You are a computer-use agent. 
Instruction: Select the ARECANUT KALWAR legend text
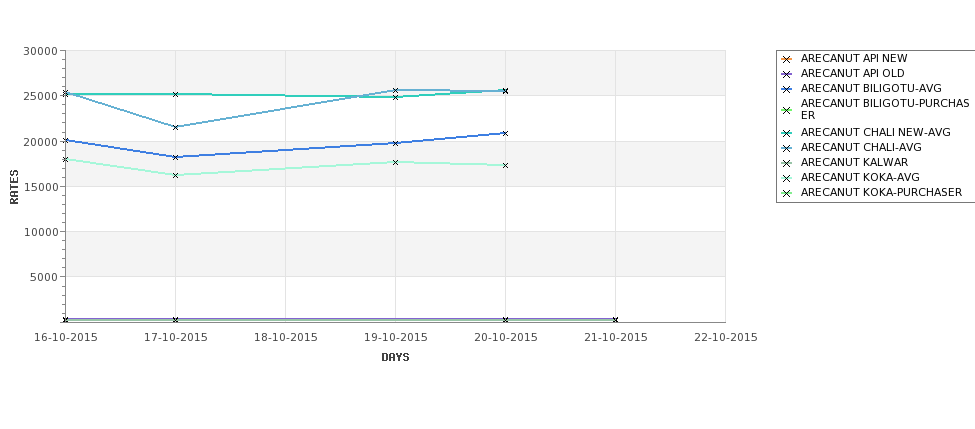pyautogui.click(x=854, y=162)
